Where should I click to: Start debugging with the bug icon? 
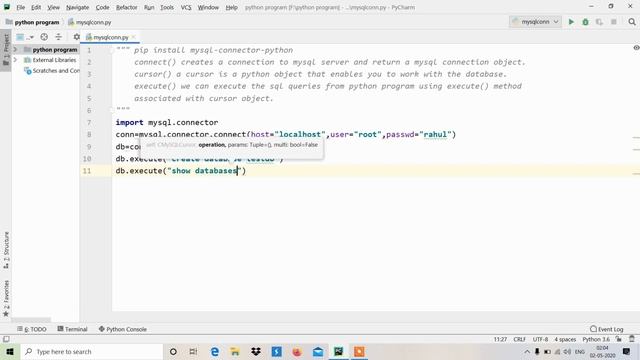coord(585,22)
